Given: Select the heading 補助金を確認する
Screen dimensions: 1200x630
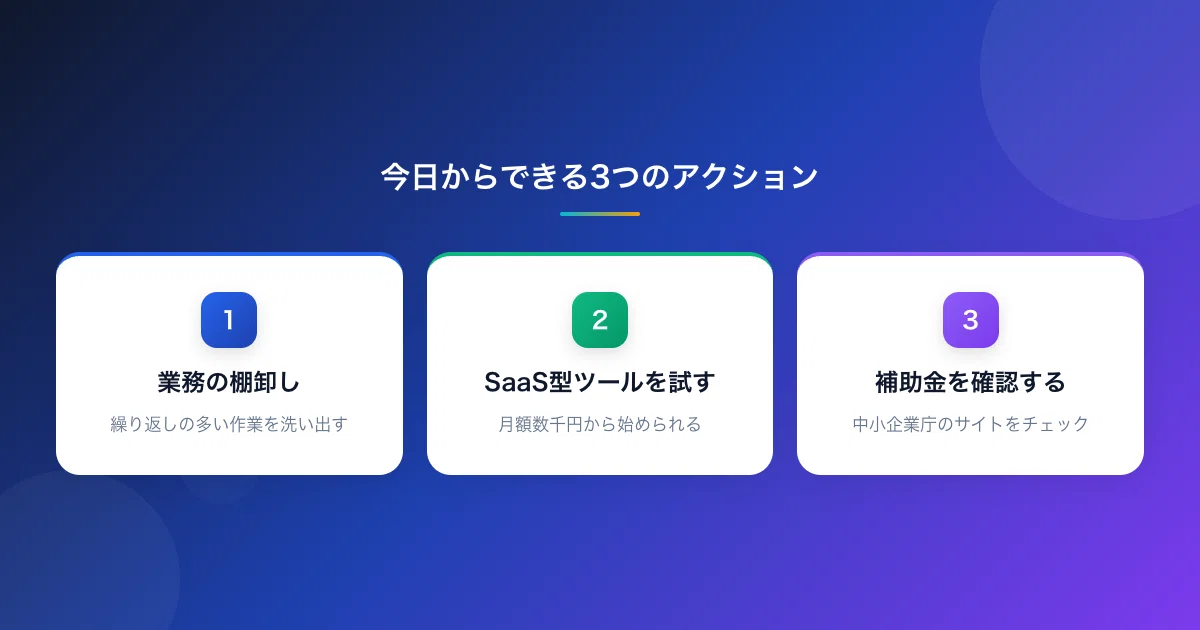Looking at the screenshot, I should click(971, 382).
